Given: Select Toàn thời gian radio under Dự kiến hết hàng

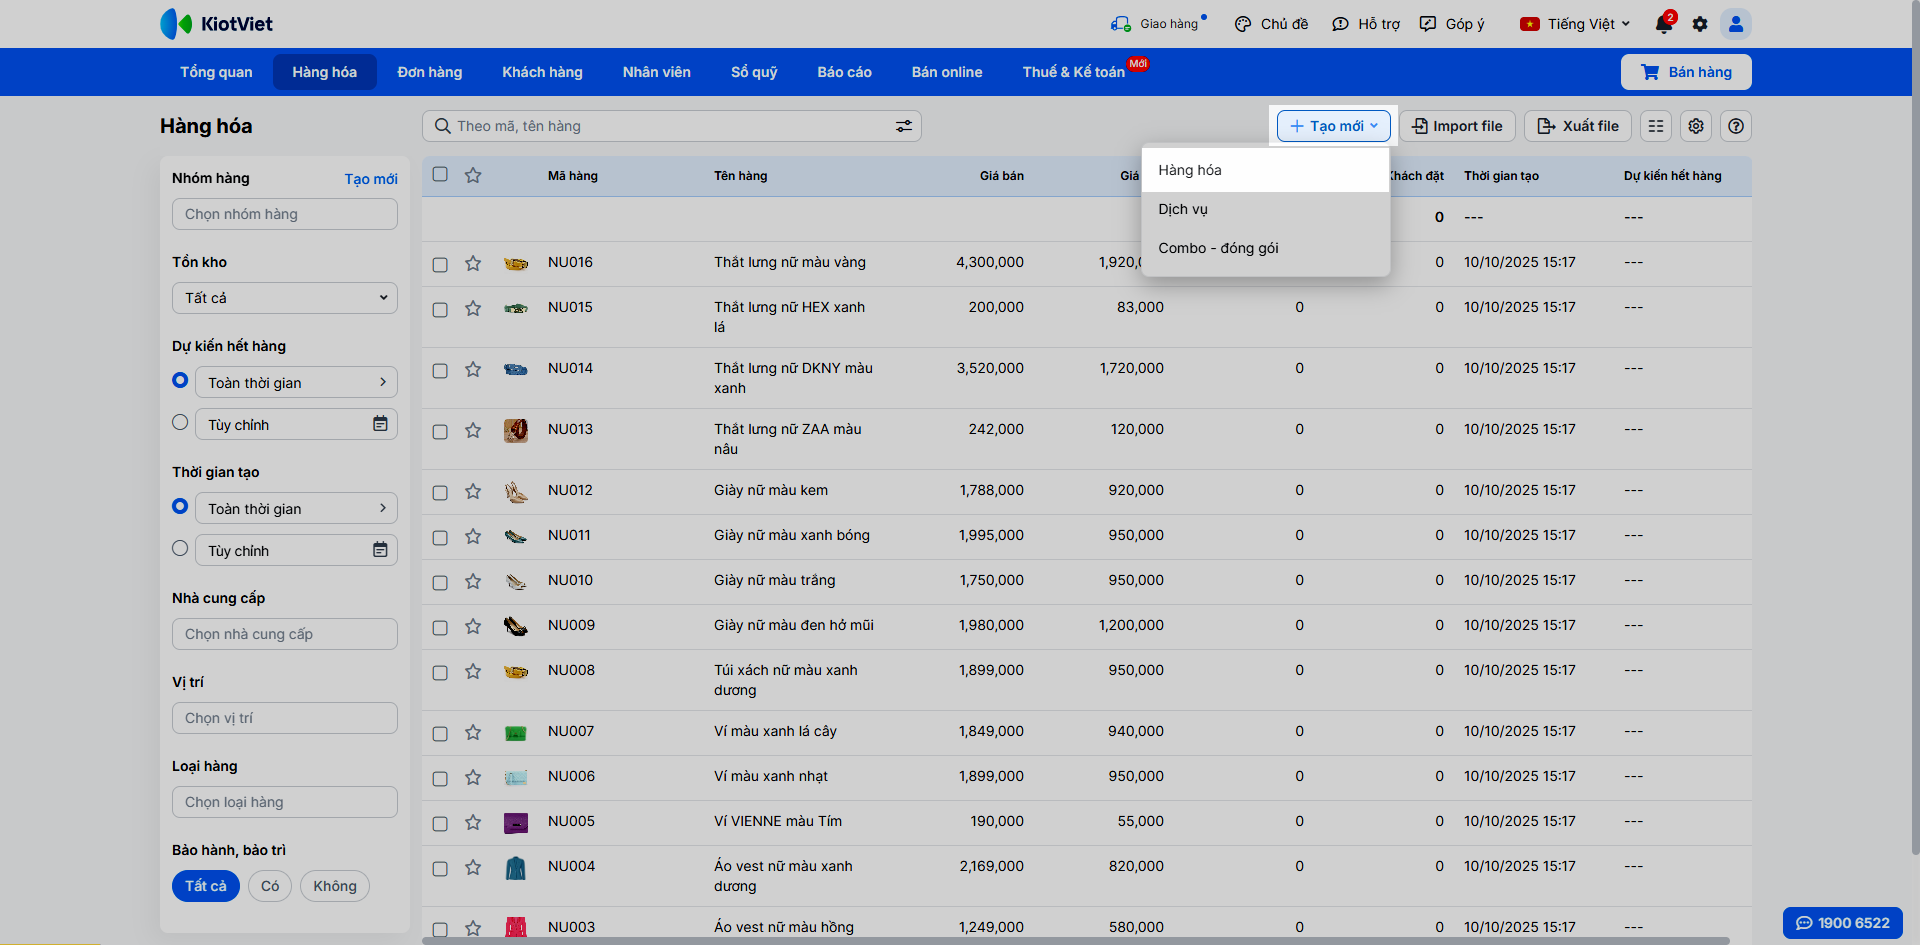Looking at the screenshot, I should tap(180, 380).
